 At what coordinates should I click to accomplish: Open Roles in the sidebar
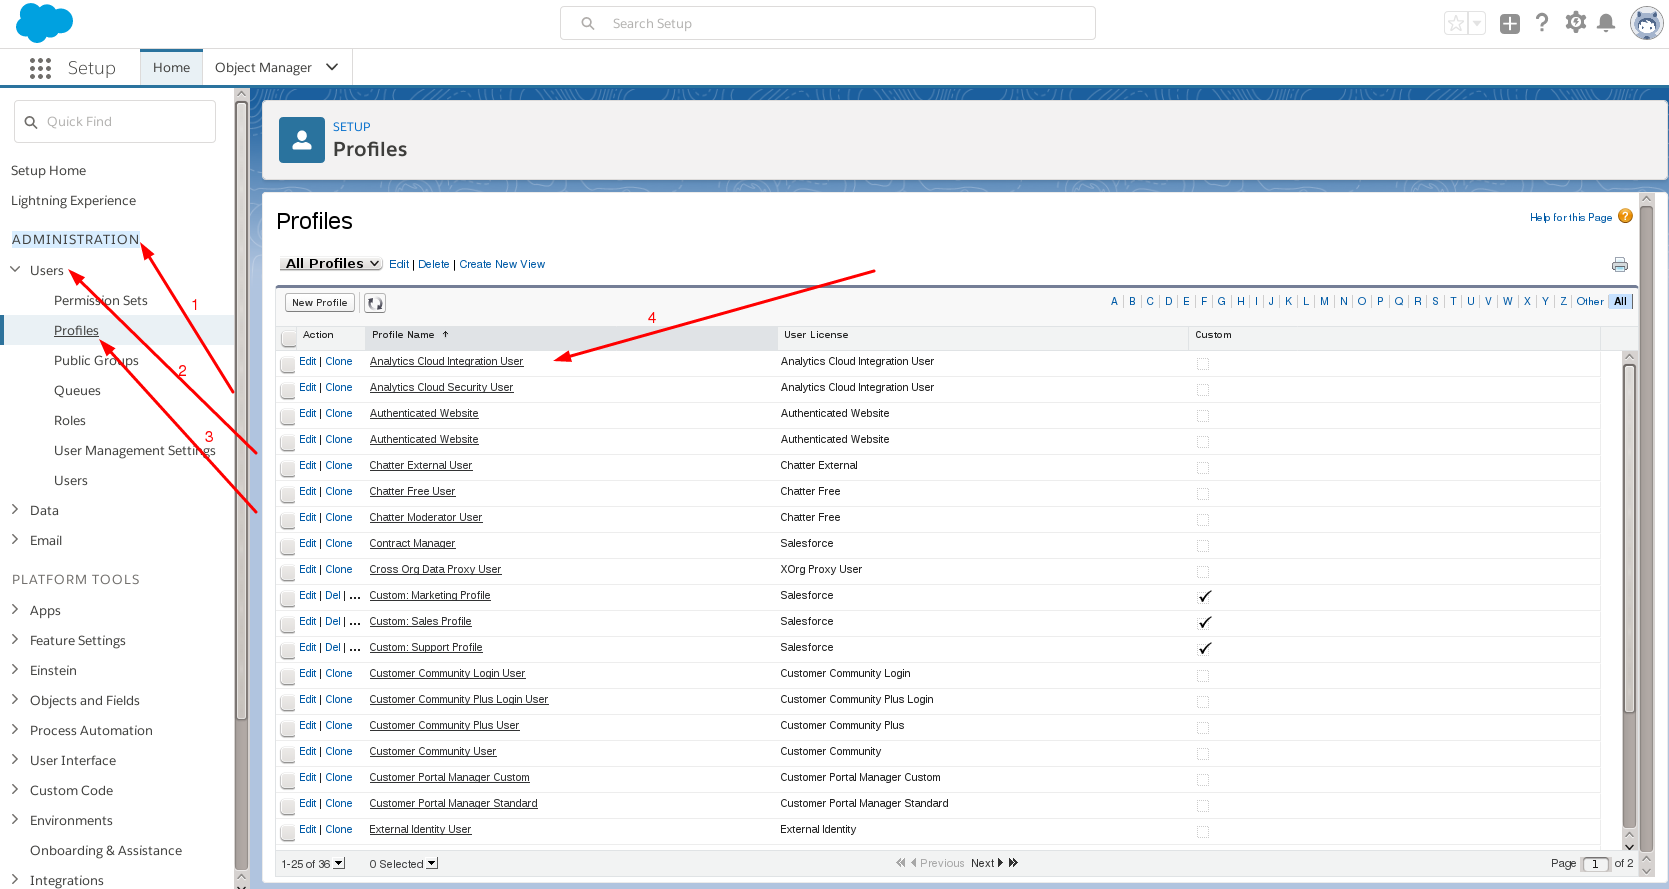point(70,420)
